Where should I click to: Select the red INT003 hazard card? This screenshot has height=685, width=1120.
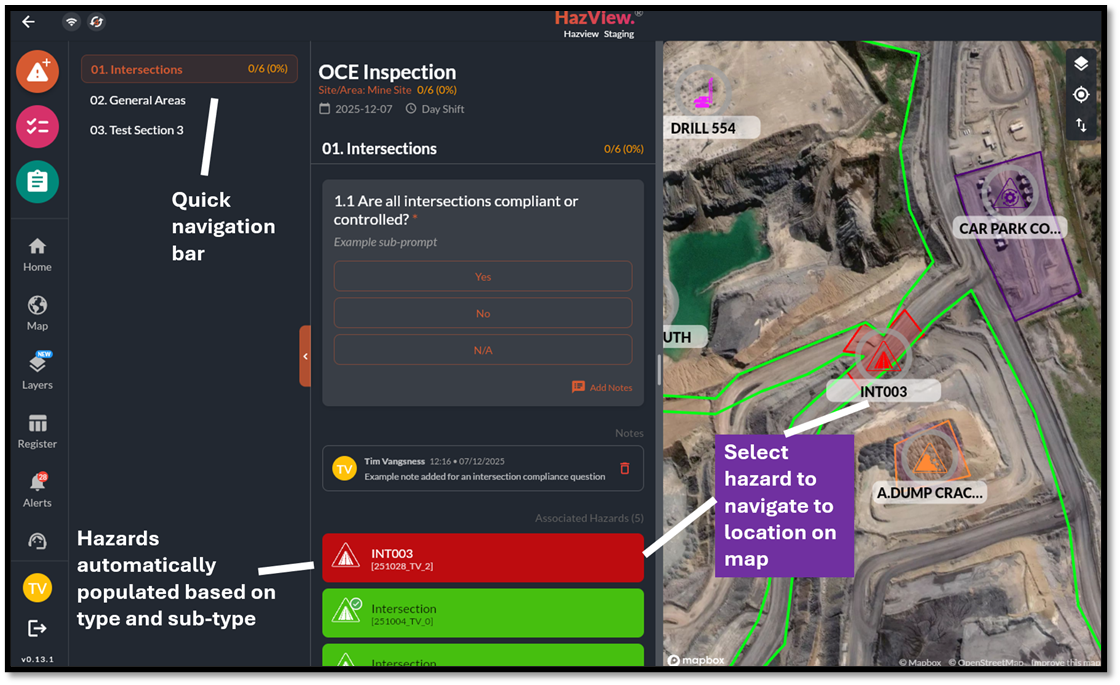coord(483,558)
